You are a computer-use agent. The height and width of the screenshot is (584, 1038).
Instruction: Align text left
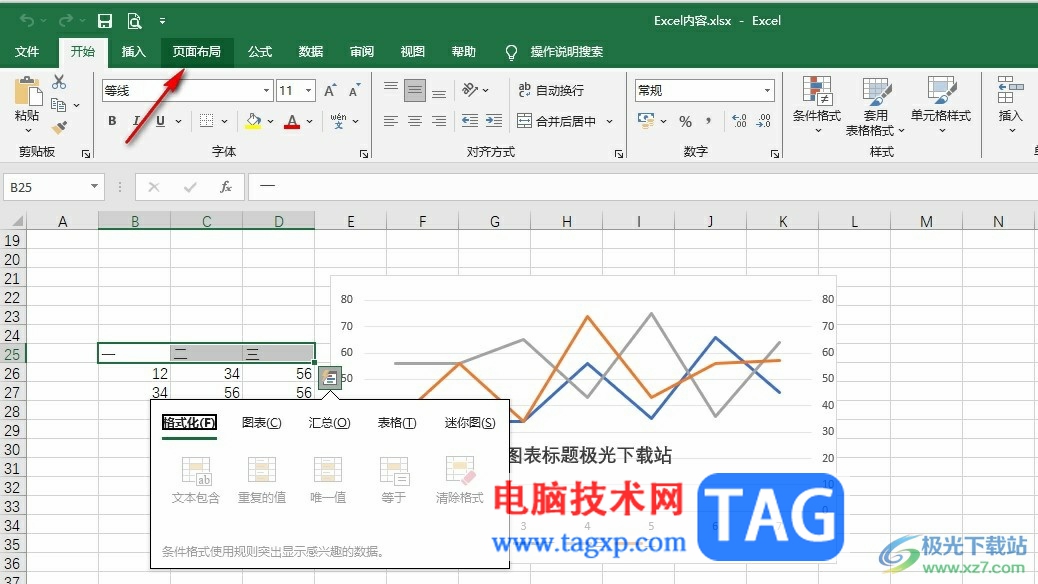click(x=391, y=121)
